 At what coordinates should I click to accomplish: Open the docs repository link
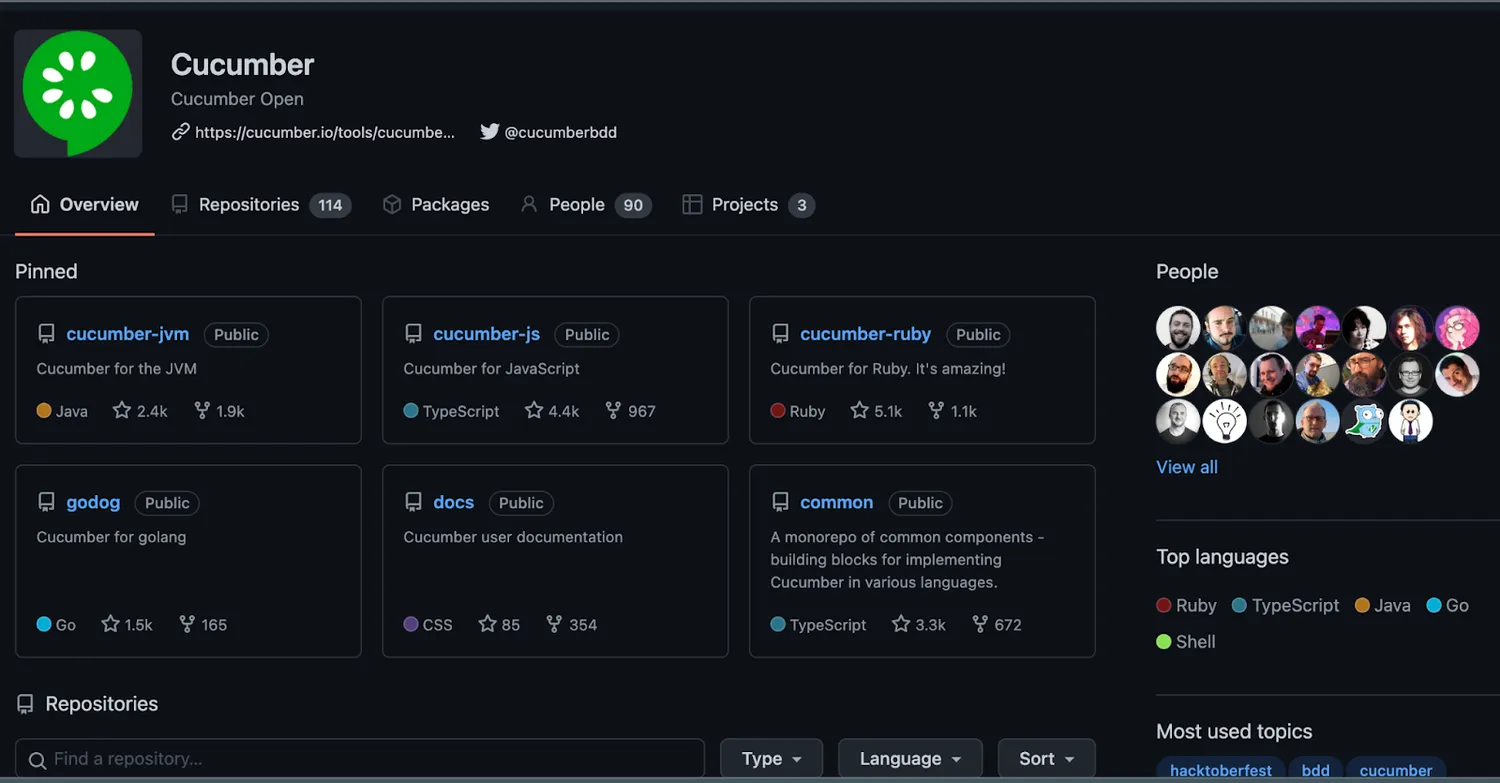pos(453,503)
